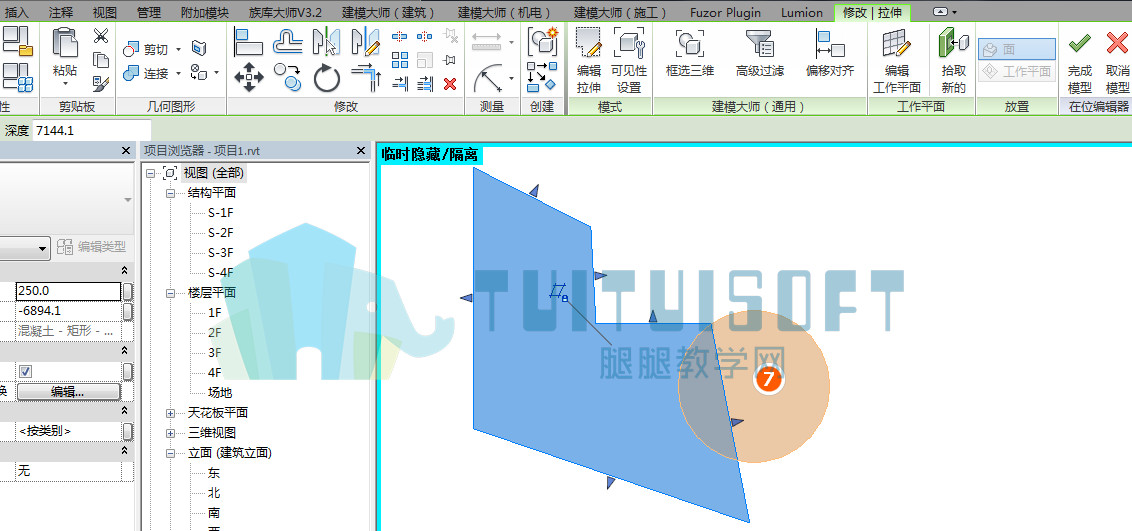
Task: Expand the 天花板平面 tree node
Action: [171, 413]
